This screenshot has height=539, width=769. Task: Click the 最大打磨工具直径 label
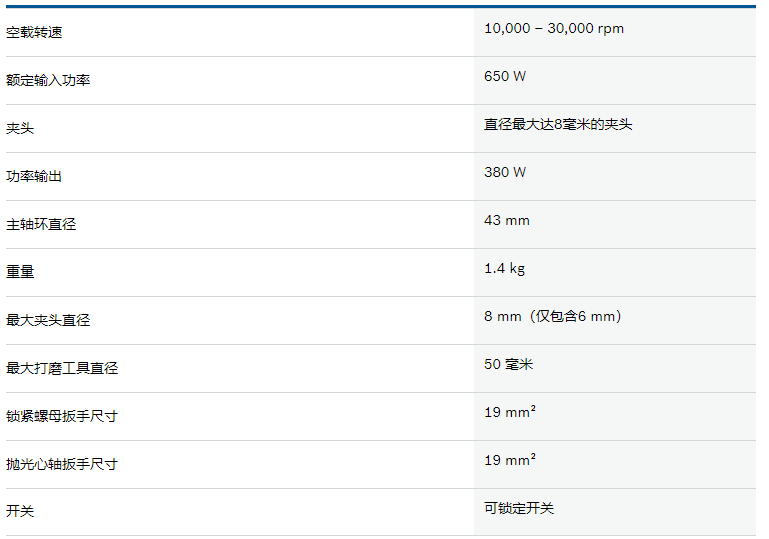coord(62,368)
